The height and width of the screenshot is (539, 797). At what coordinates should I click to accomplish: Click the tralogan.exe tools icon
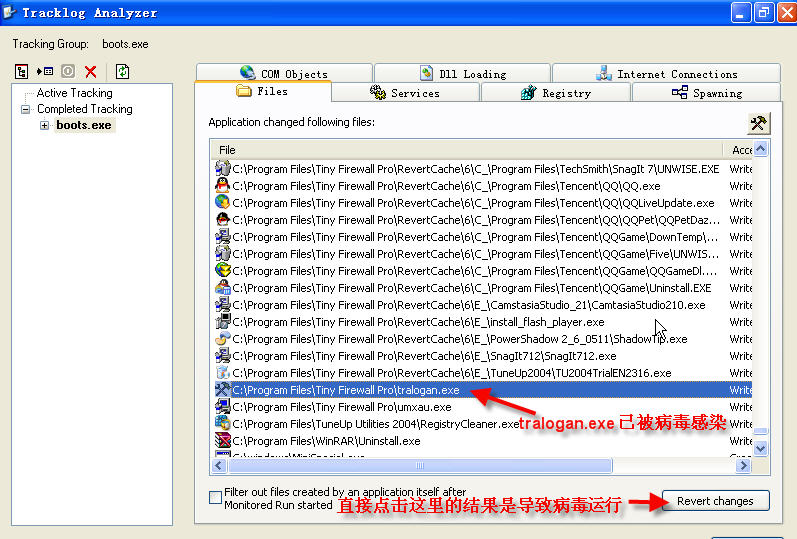(x=223, y=390)
